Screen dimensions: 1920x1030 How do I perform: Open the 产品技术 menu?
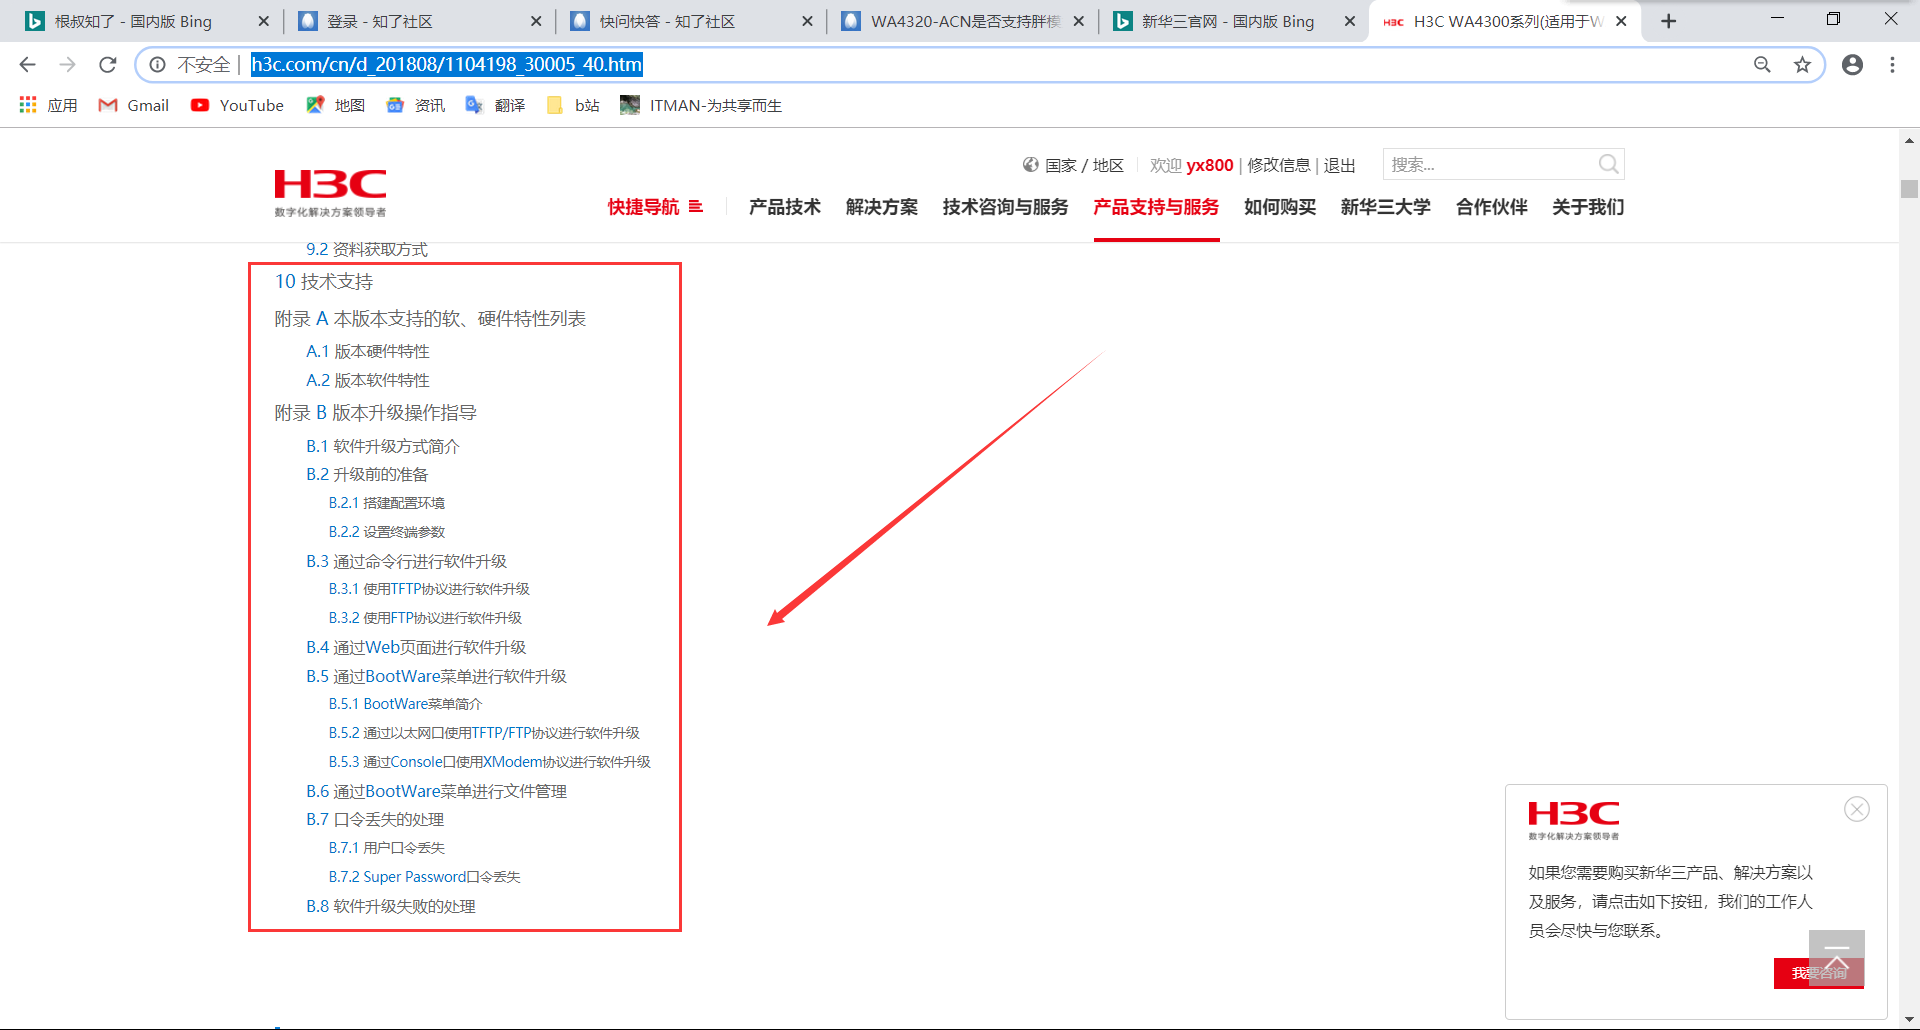point(785,207)
